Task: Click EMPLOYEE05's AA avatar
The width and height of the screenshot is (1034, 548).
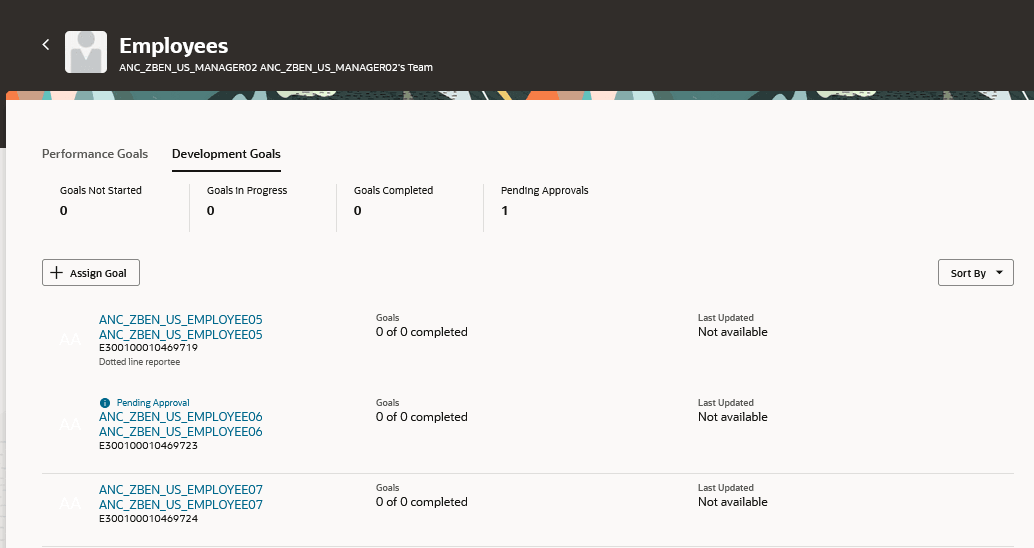Action: 70,340
